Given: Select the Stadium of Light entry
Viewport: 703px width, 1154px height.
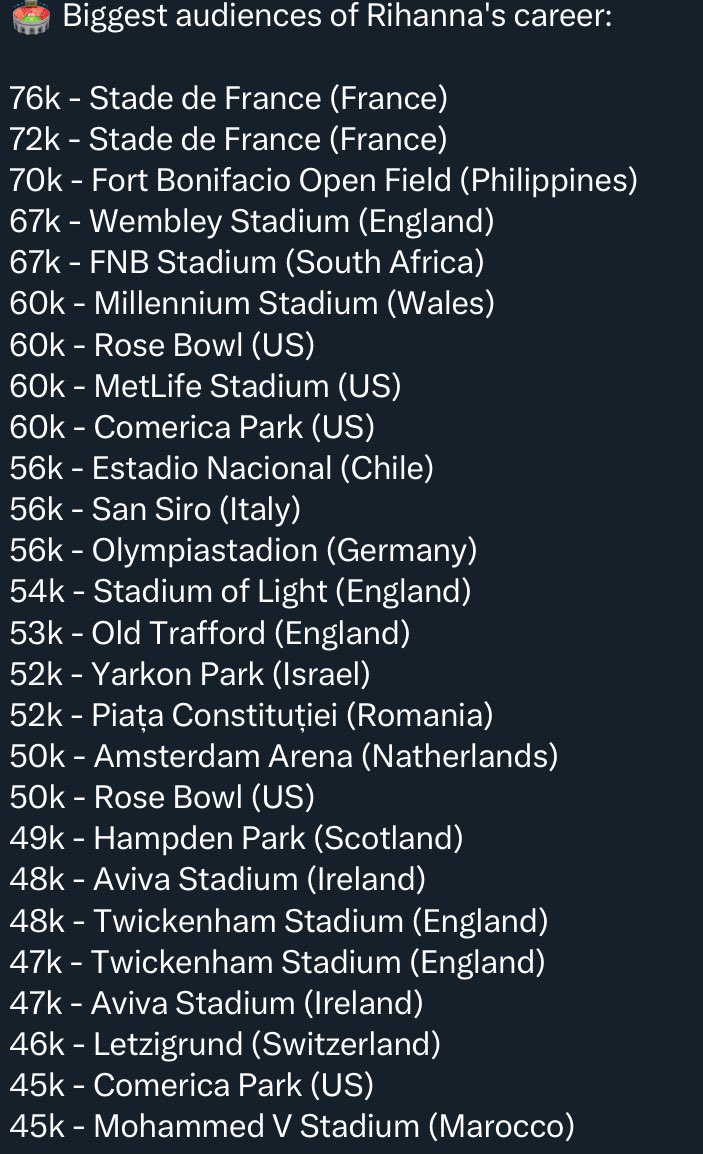Looking at the screenshot, I should (x=240, y=592).
